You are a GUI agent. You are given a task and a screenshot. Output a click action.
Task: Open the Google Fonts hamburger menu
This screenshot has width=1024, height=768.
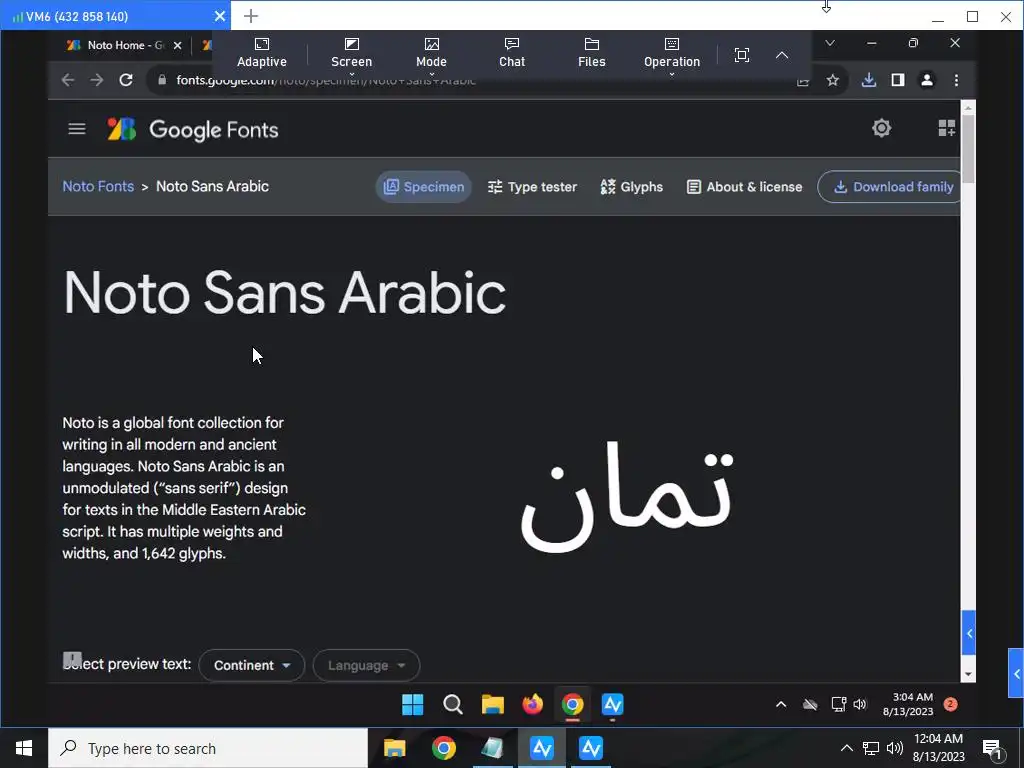[x=77, y=129]
